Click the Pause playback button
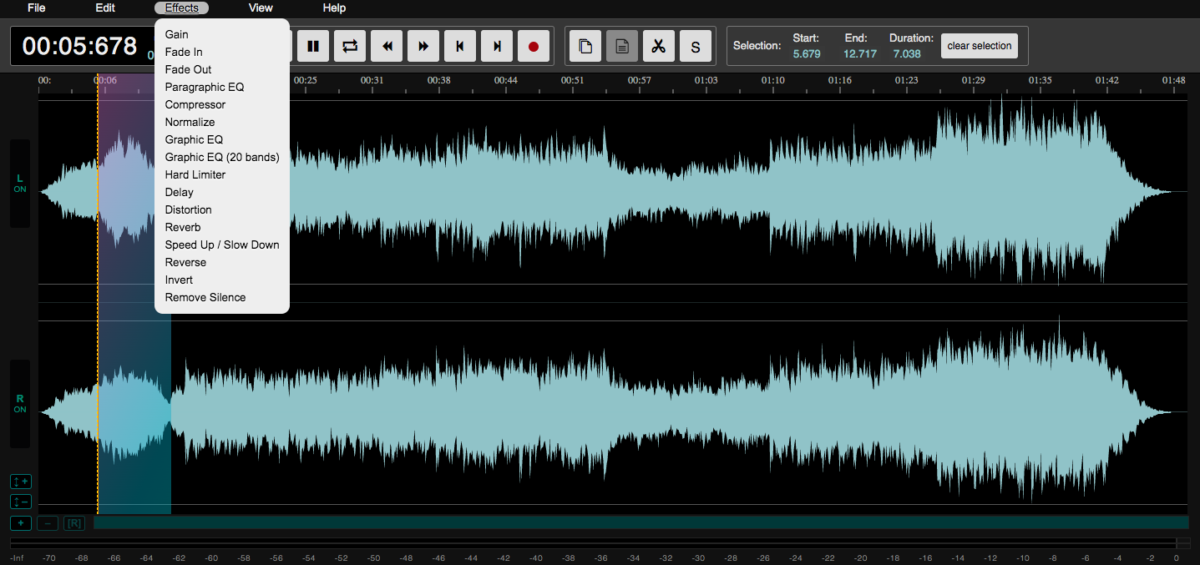Viewport: 1200px width, 565px height. coord(313,46)
